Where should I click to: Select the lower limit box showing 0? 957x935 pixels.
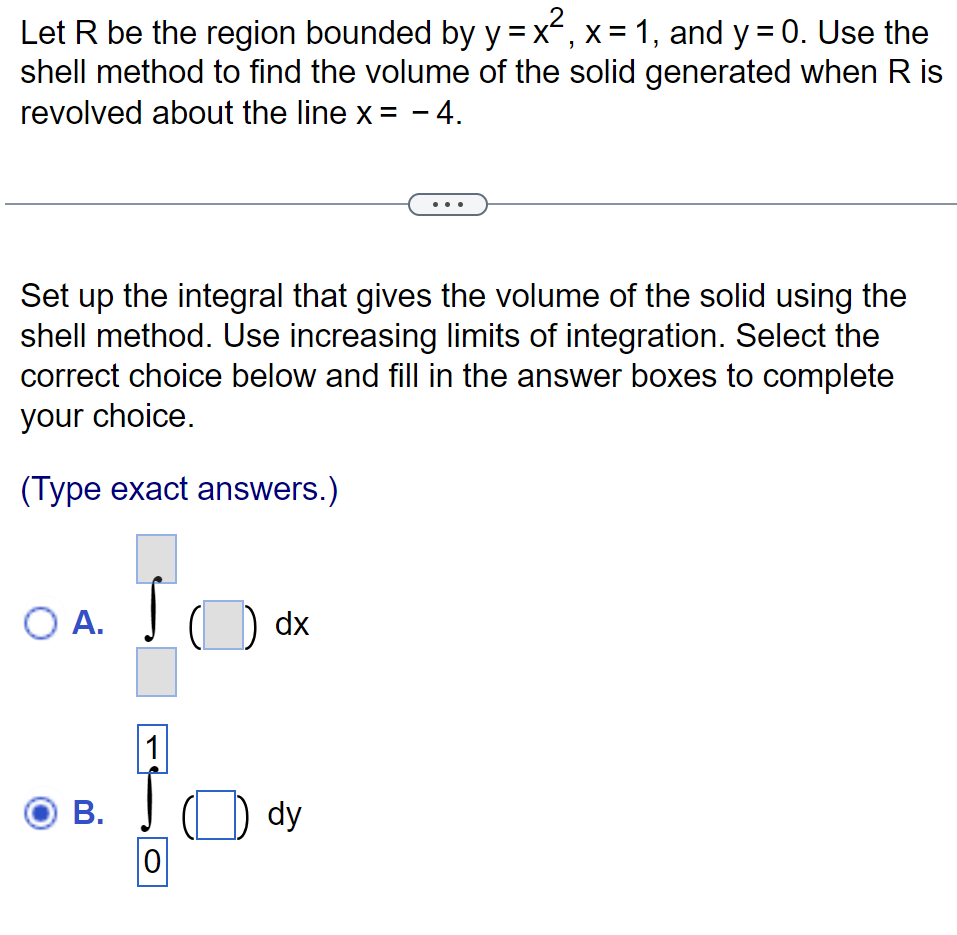[x=152, y=862]
